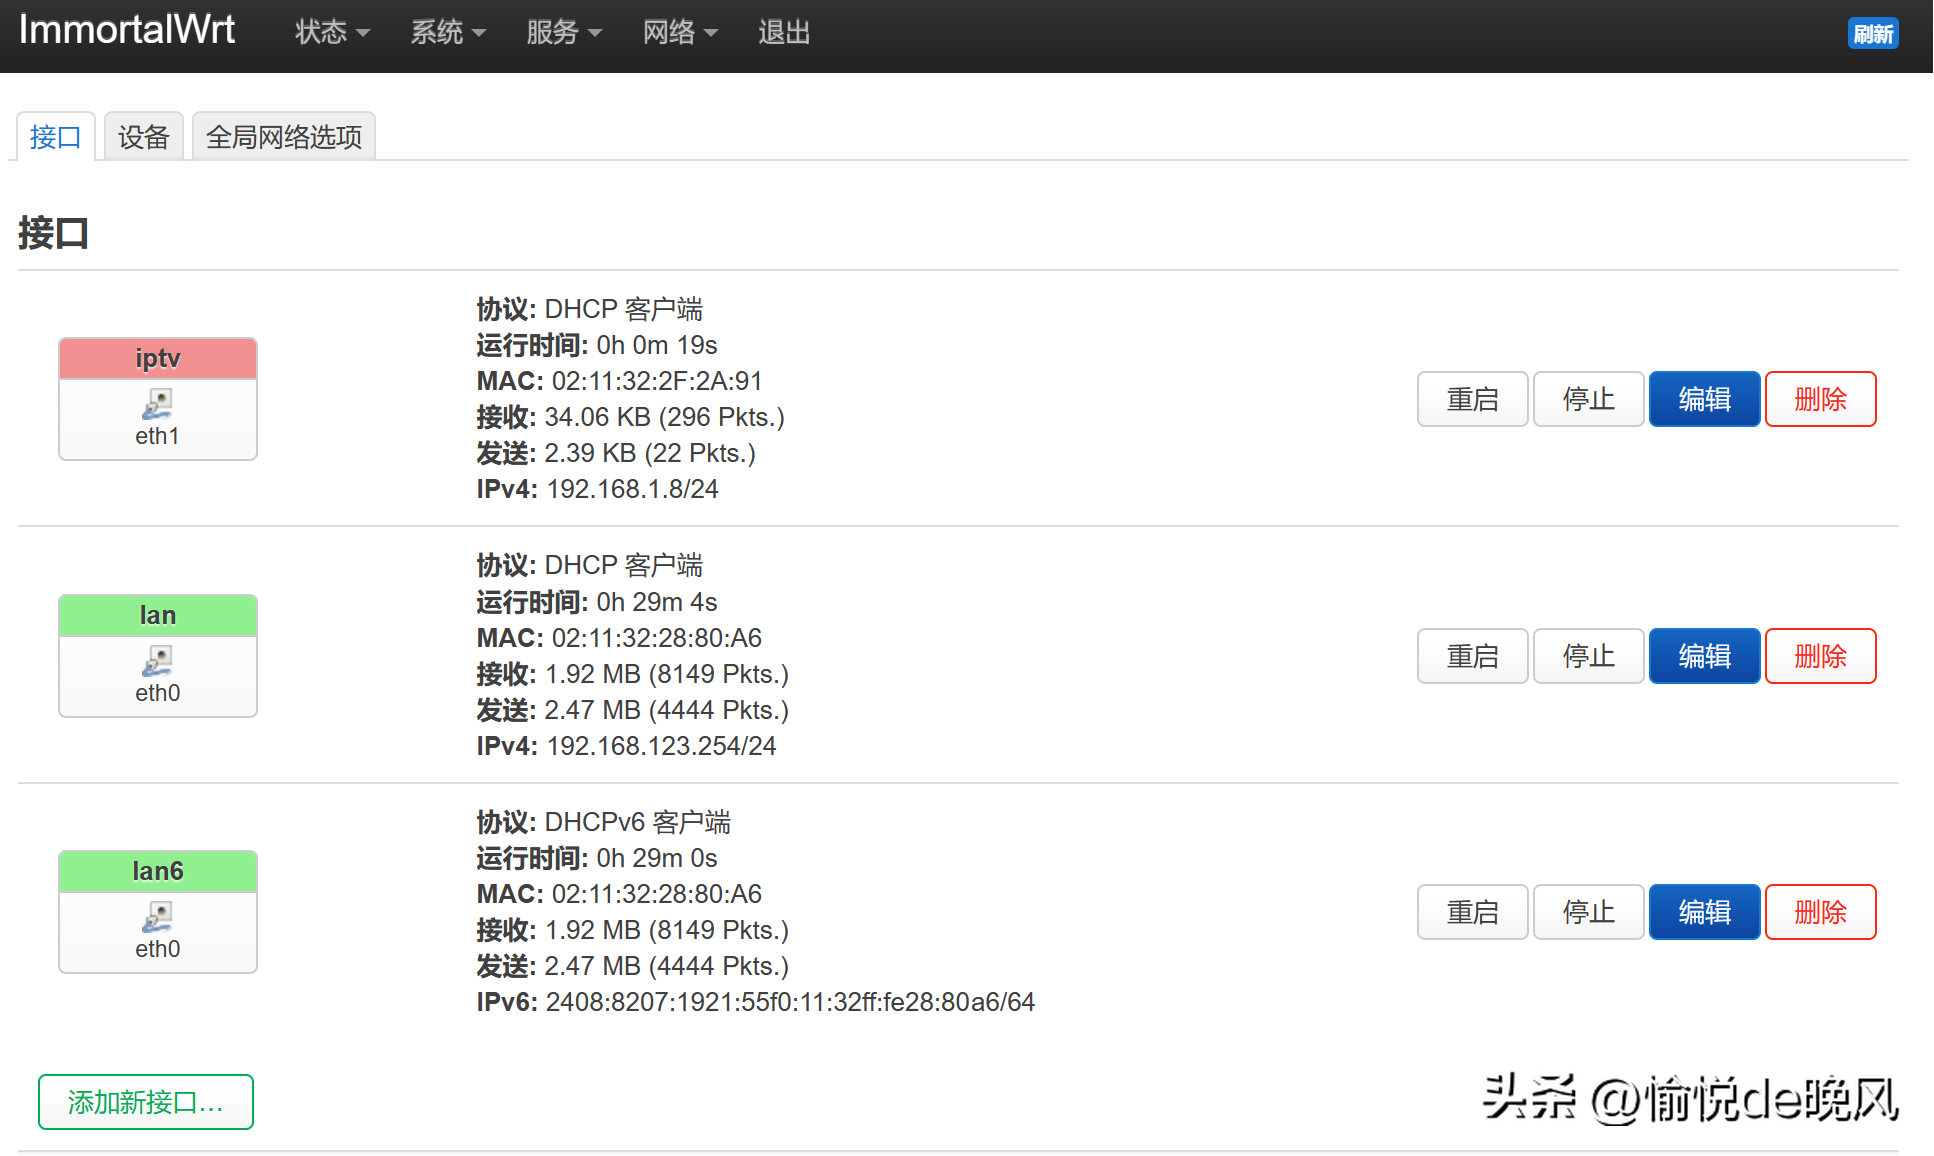Expand the 网络 menu

click(680, 32)
